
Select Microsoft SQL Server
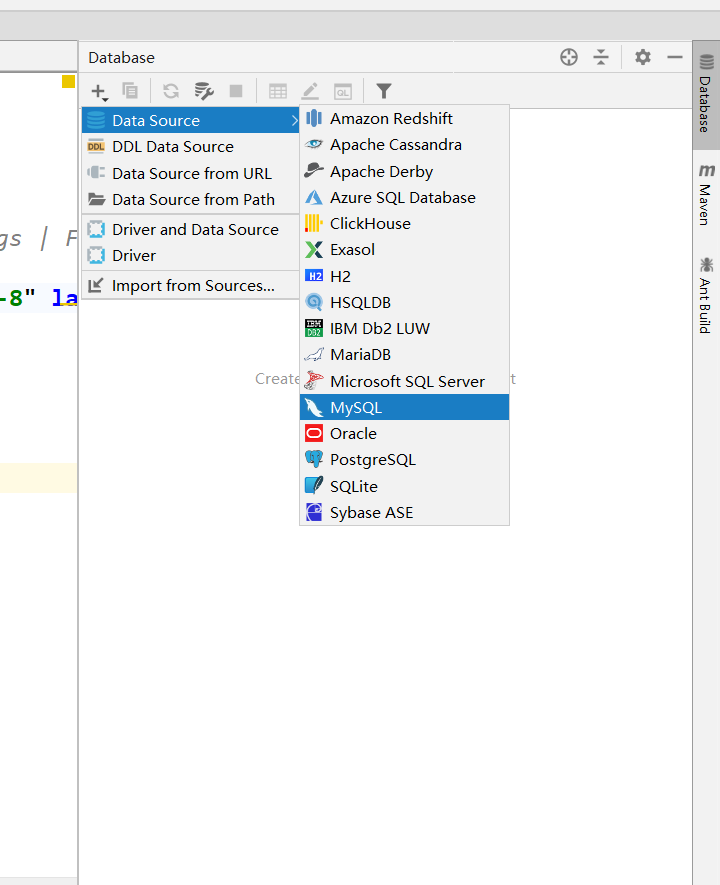point(404,381)
